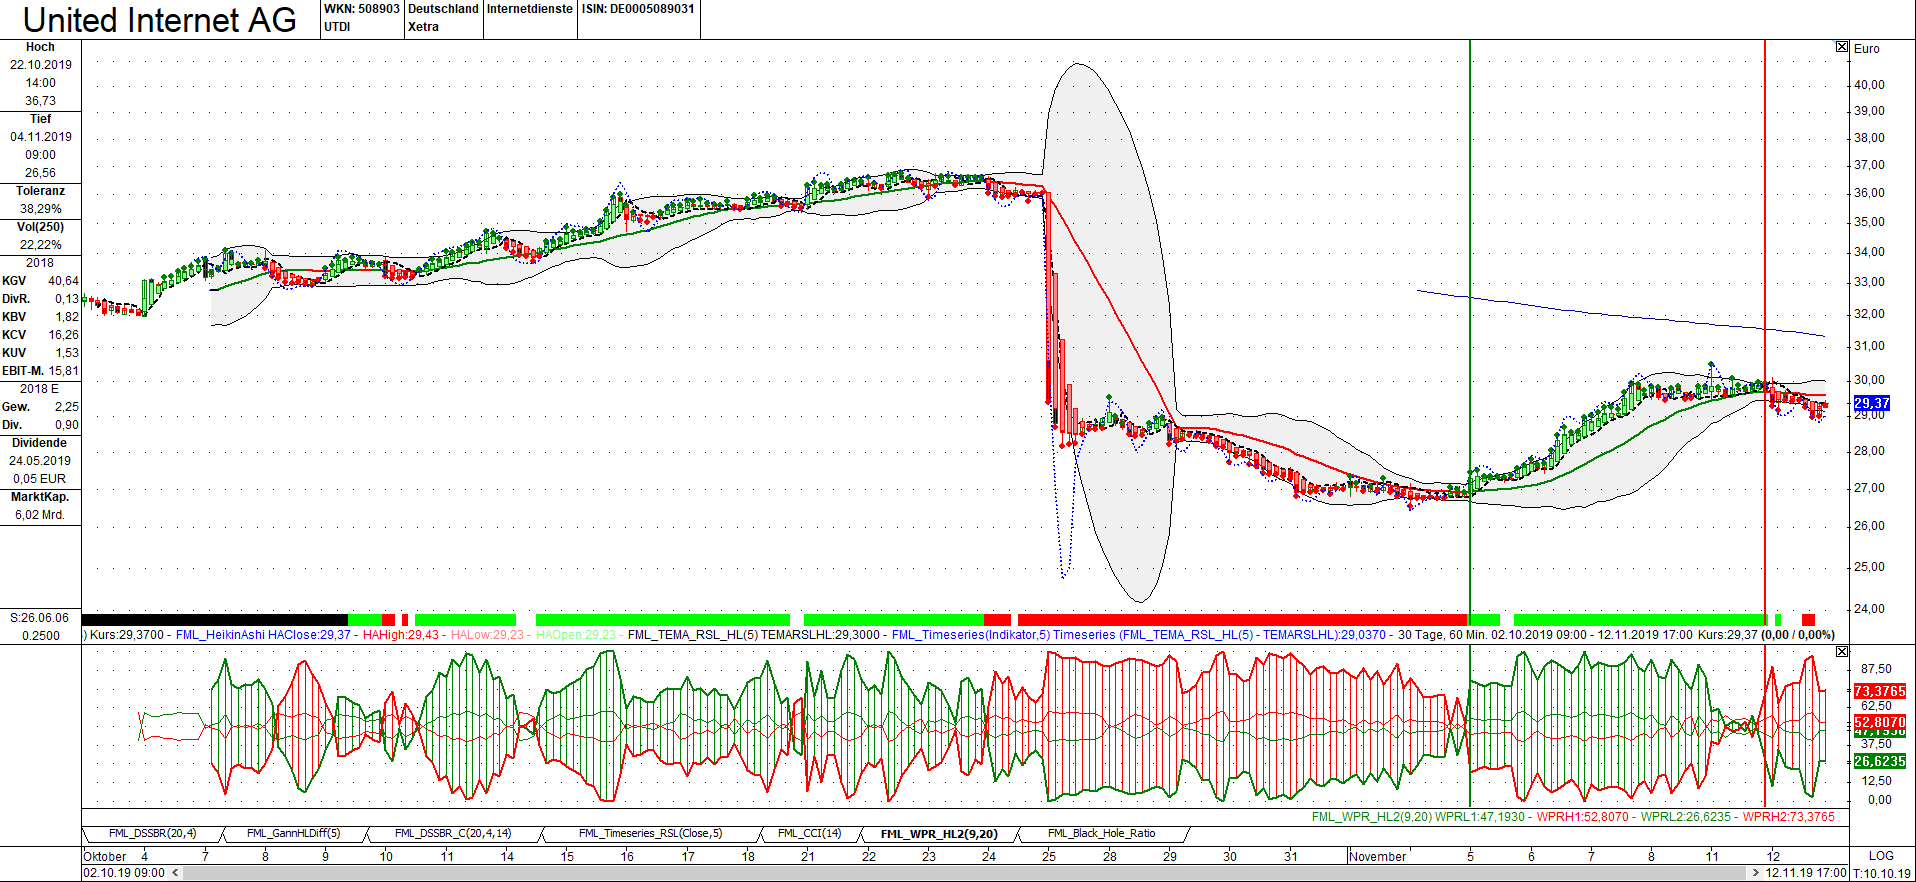Viewport: 1916px width, 882px height.
Task: Click the Oktober month label on the time axis
Action: pyautogui.click(x=105, y=856)
